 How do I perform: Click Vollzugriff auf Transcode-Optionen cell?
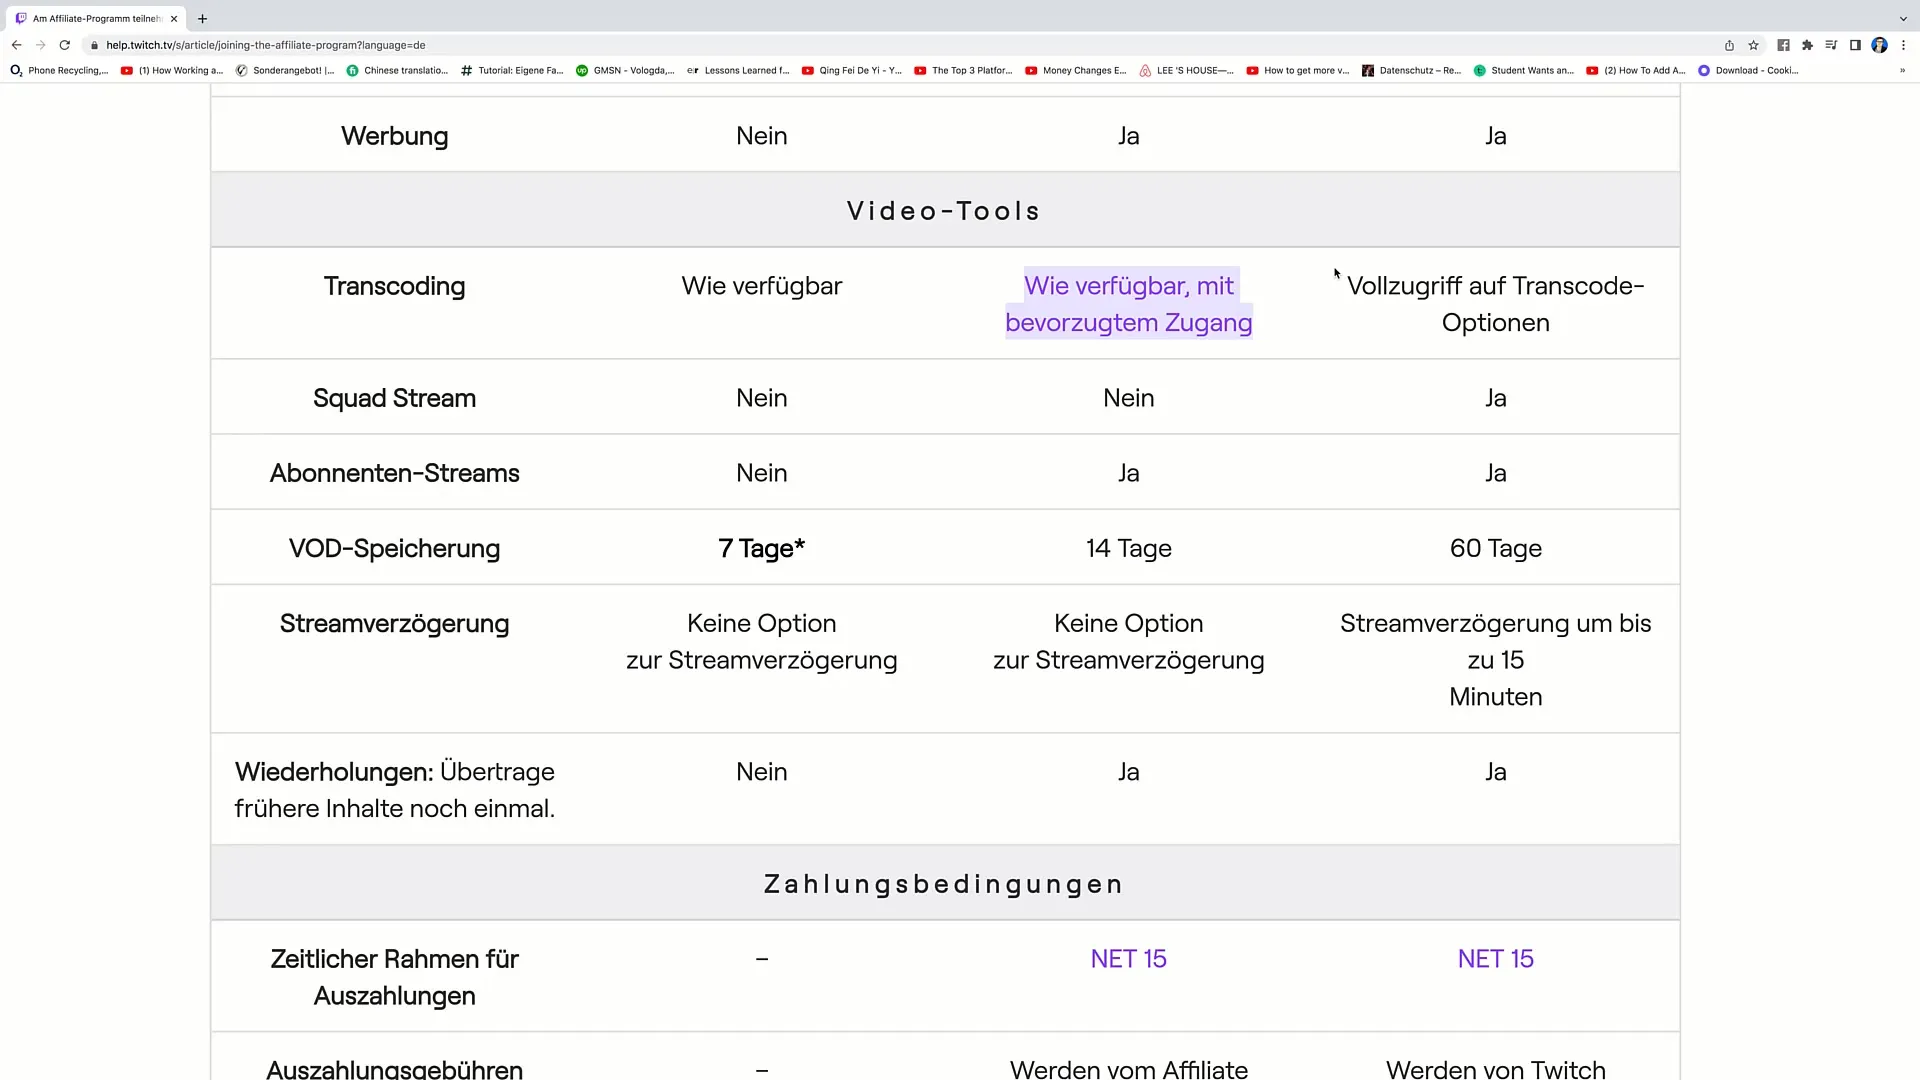coord(1495,304)
